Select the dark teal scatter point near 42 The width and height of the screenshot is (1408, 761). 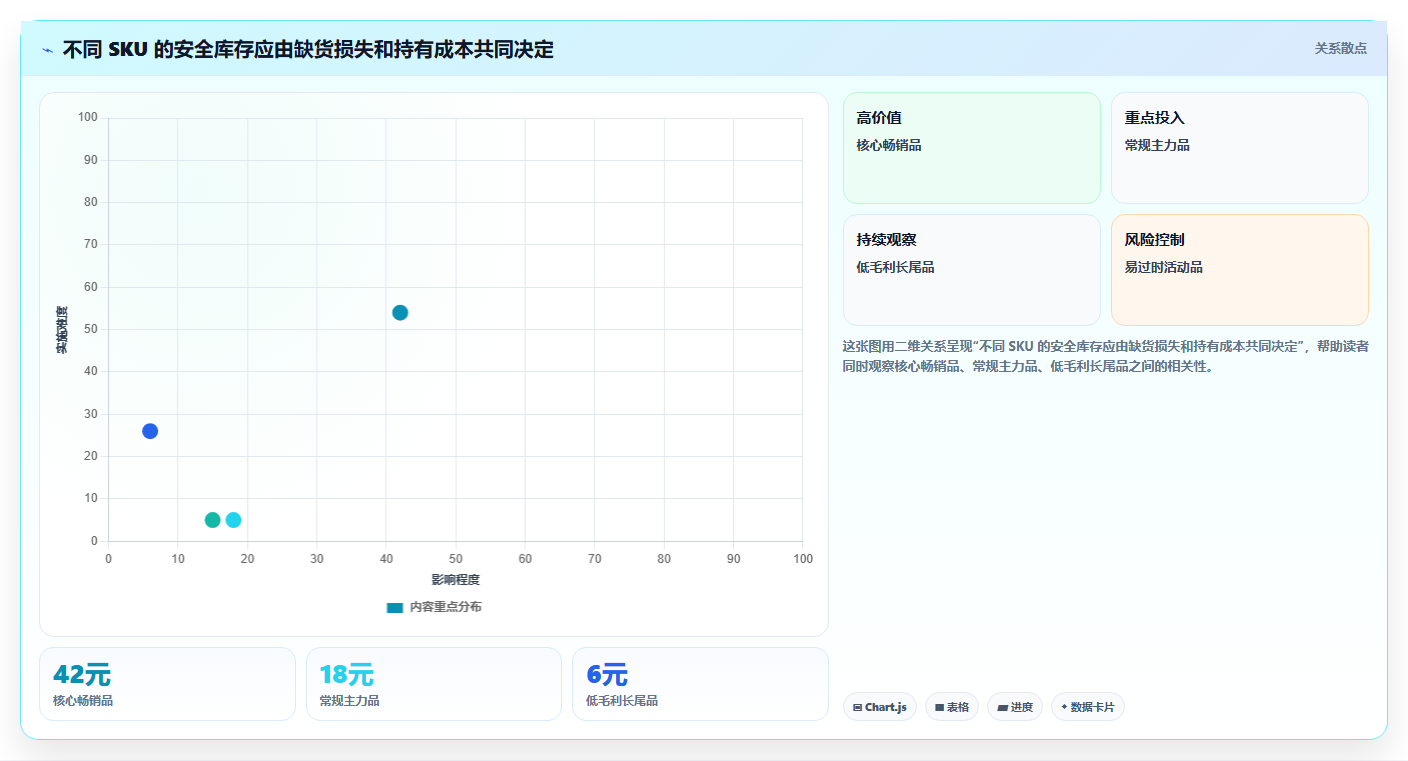tap(400, 312)
